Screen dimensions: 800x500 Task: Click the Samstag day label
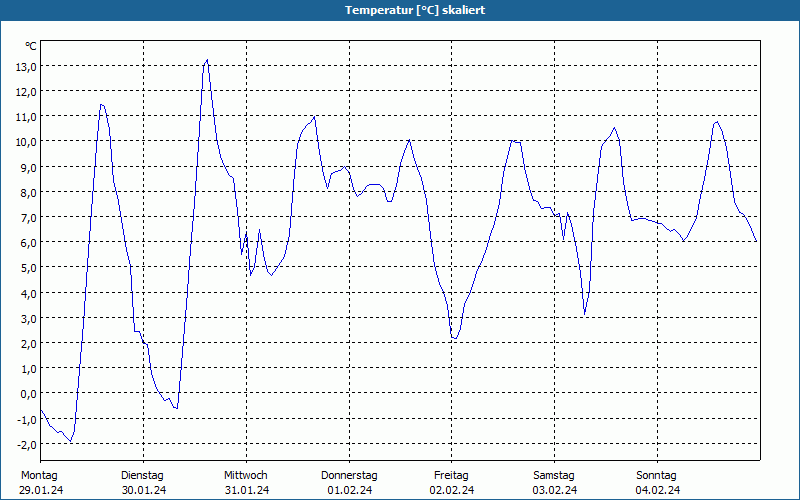click(554, 476)
